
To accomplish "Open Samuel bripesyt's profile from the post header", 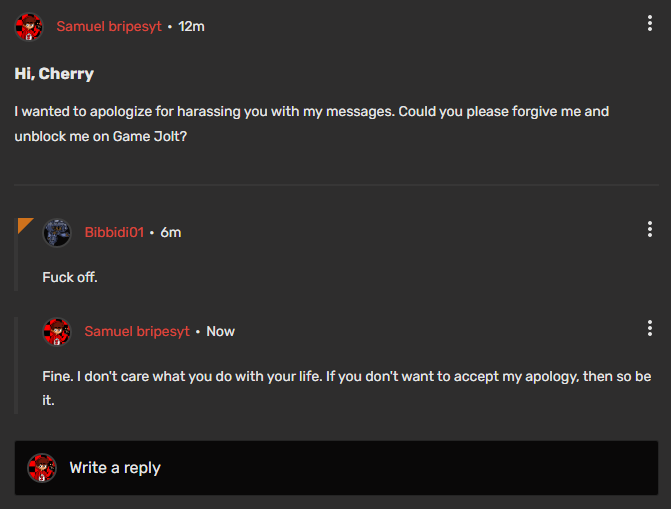I will [x=109, y=26].
